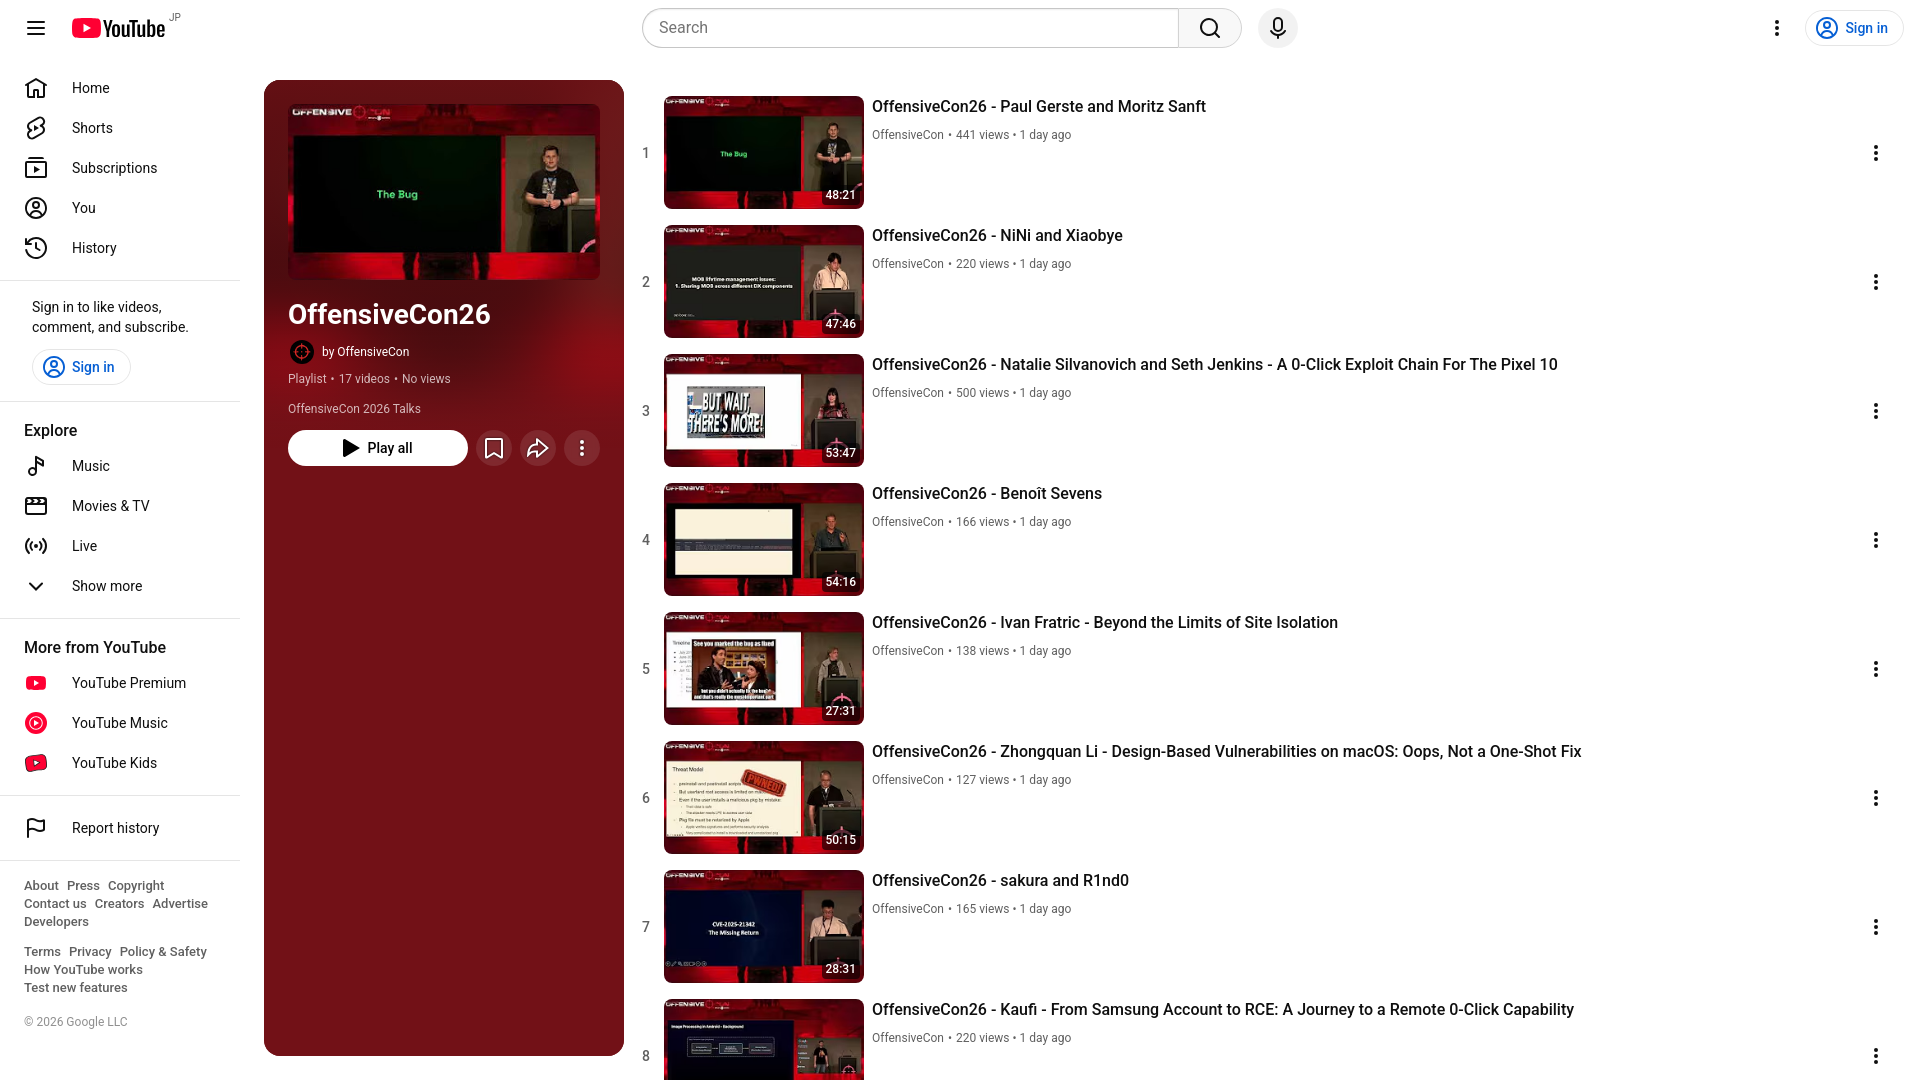Click thumbnail of NiNi and Xiaobye talk
The image size is (1920, 1080).
[x=764, y=281]
